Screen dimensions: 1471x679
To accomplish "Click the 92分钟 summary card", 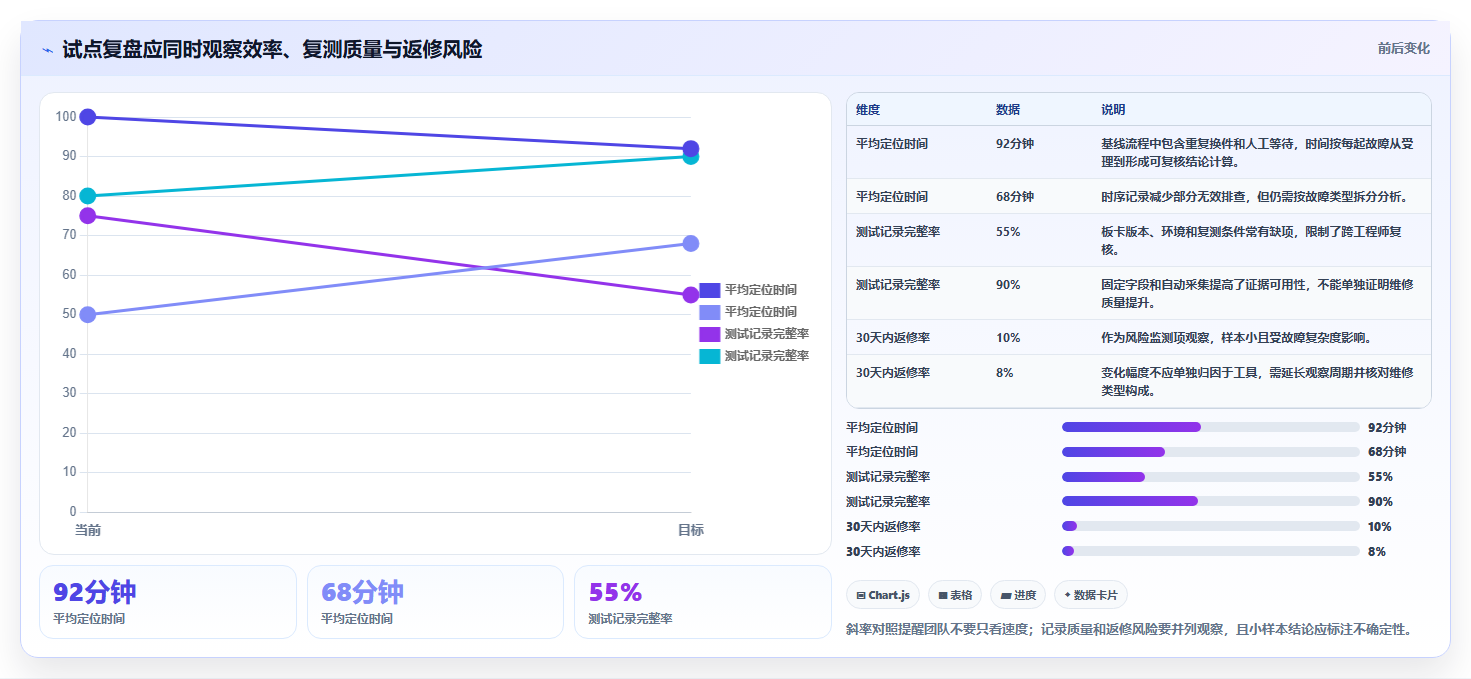I will (168, 602).
